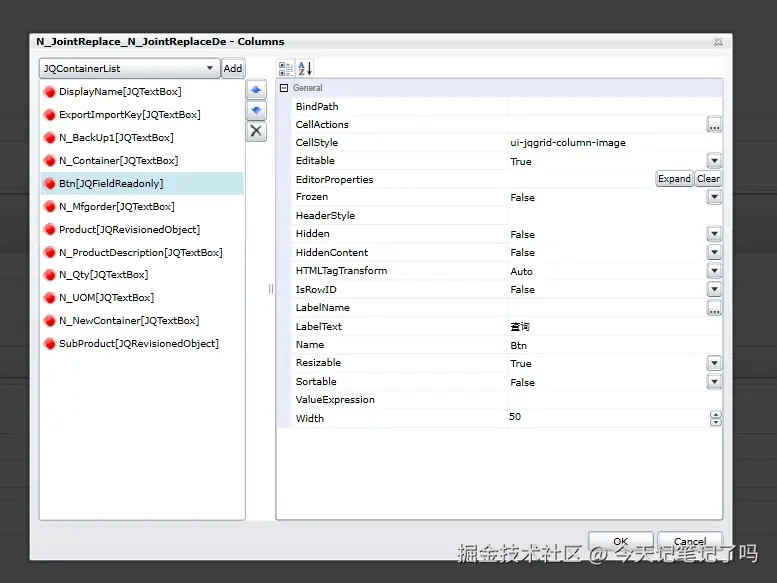
Task: Click the panel splitter grip handle
Action: [271, 289]
